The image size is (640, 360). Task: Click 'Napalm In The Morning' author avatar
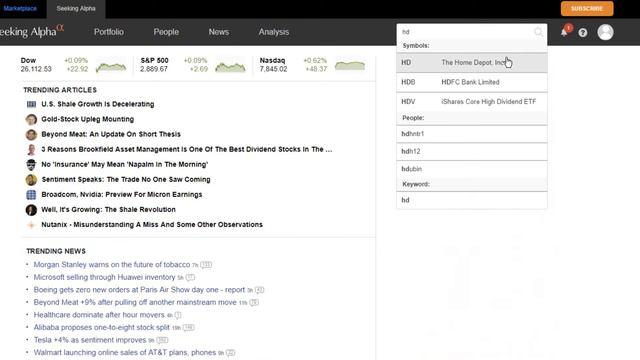point(31,165)
